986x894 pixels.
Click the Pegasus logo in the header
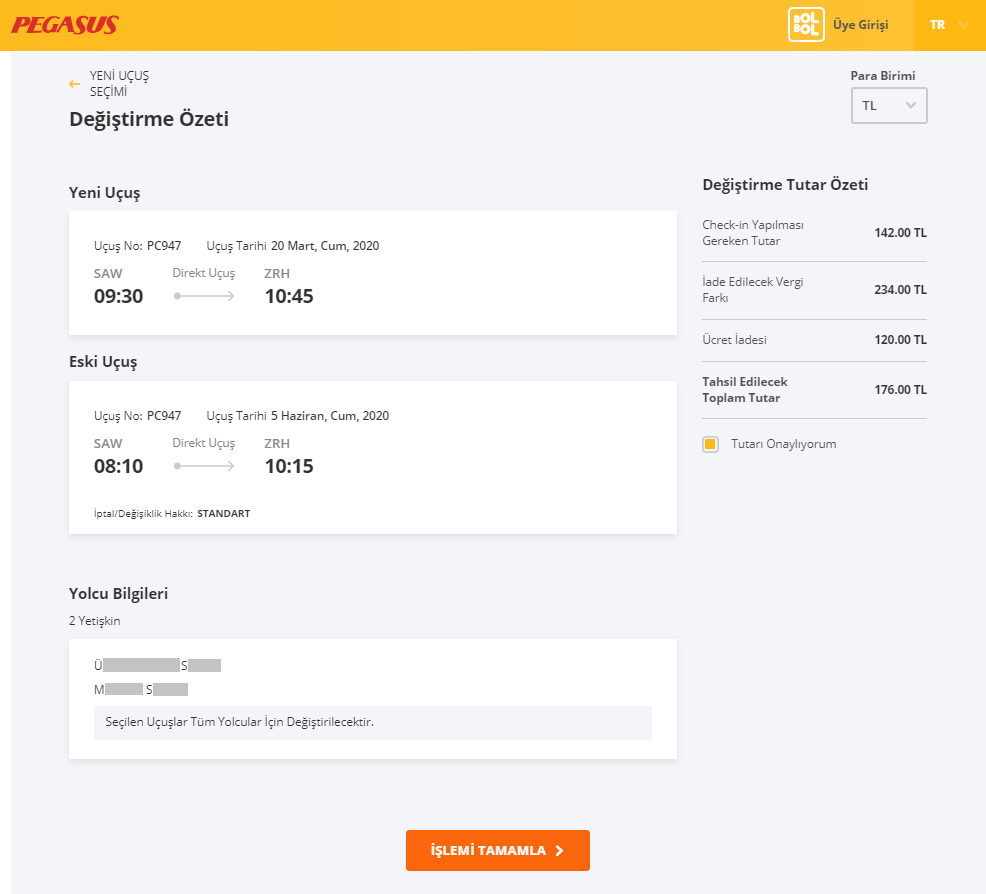pos(65,25)
